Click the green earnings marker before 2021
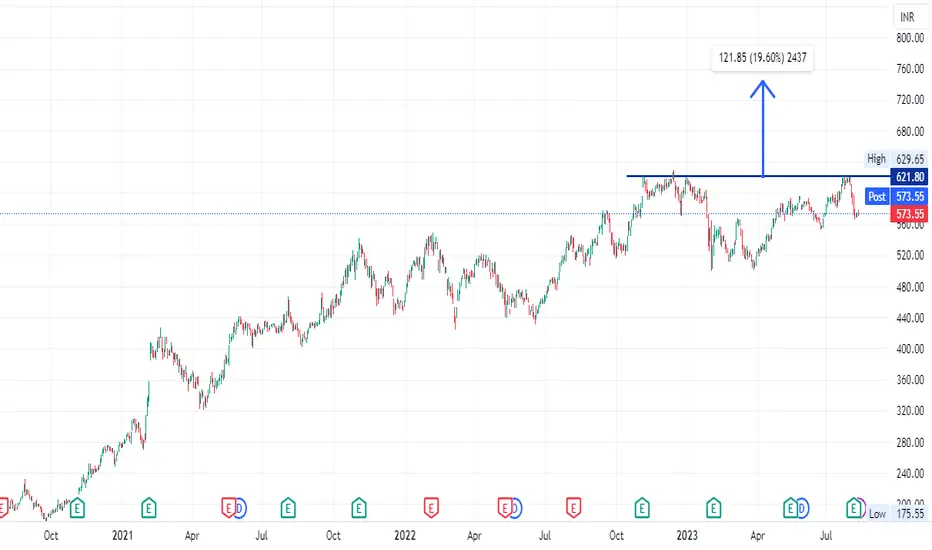The image size is (932, 550). 77,508
